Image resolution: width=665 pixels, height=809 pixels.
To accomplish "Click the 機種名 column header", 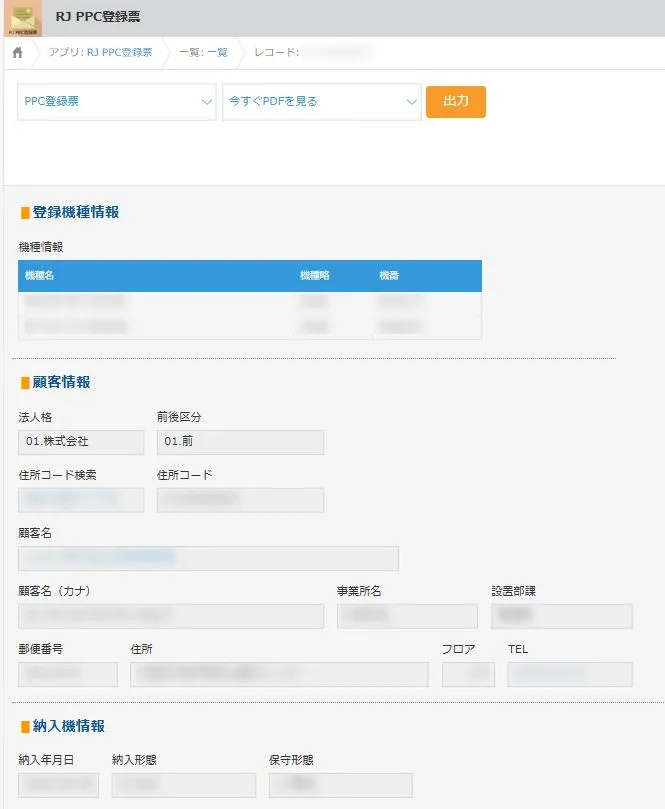I will pyautogui.click(x=40, y=276).
